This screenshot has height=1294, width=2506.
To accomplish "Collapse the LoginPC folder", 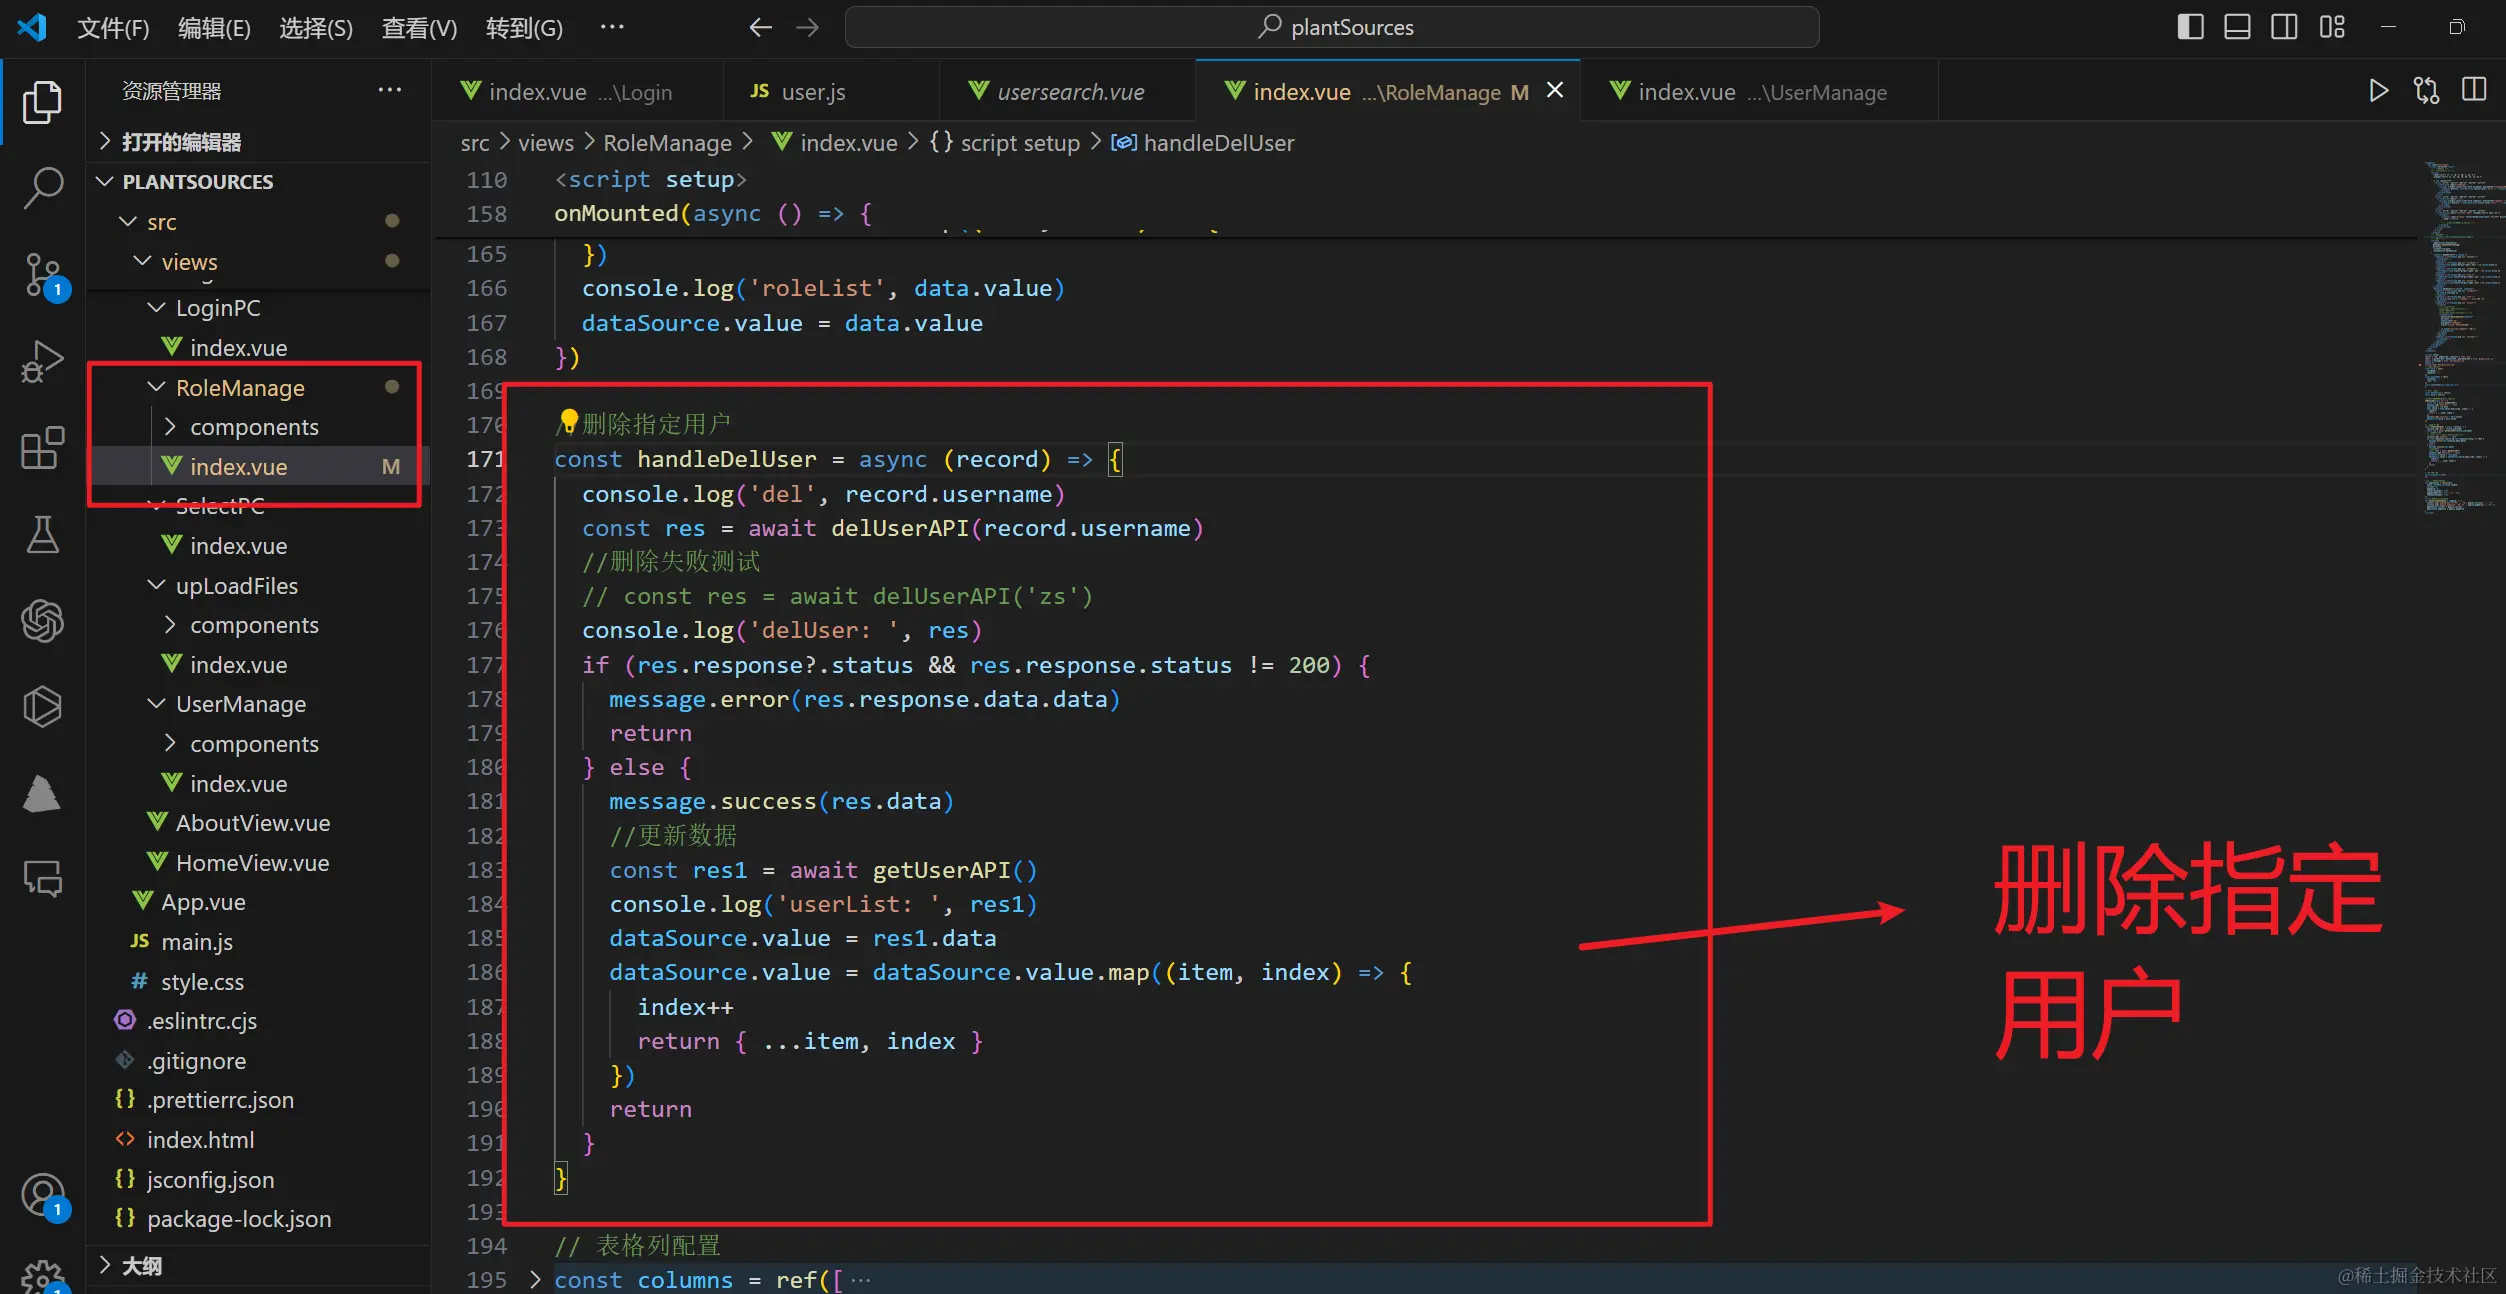I will coord(258,308).
